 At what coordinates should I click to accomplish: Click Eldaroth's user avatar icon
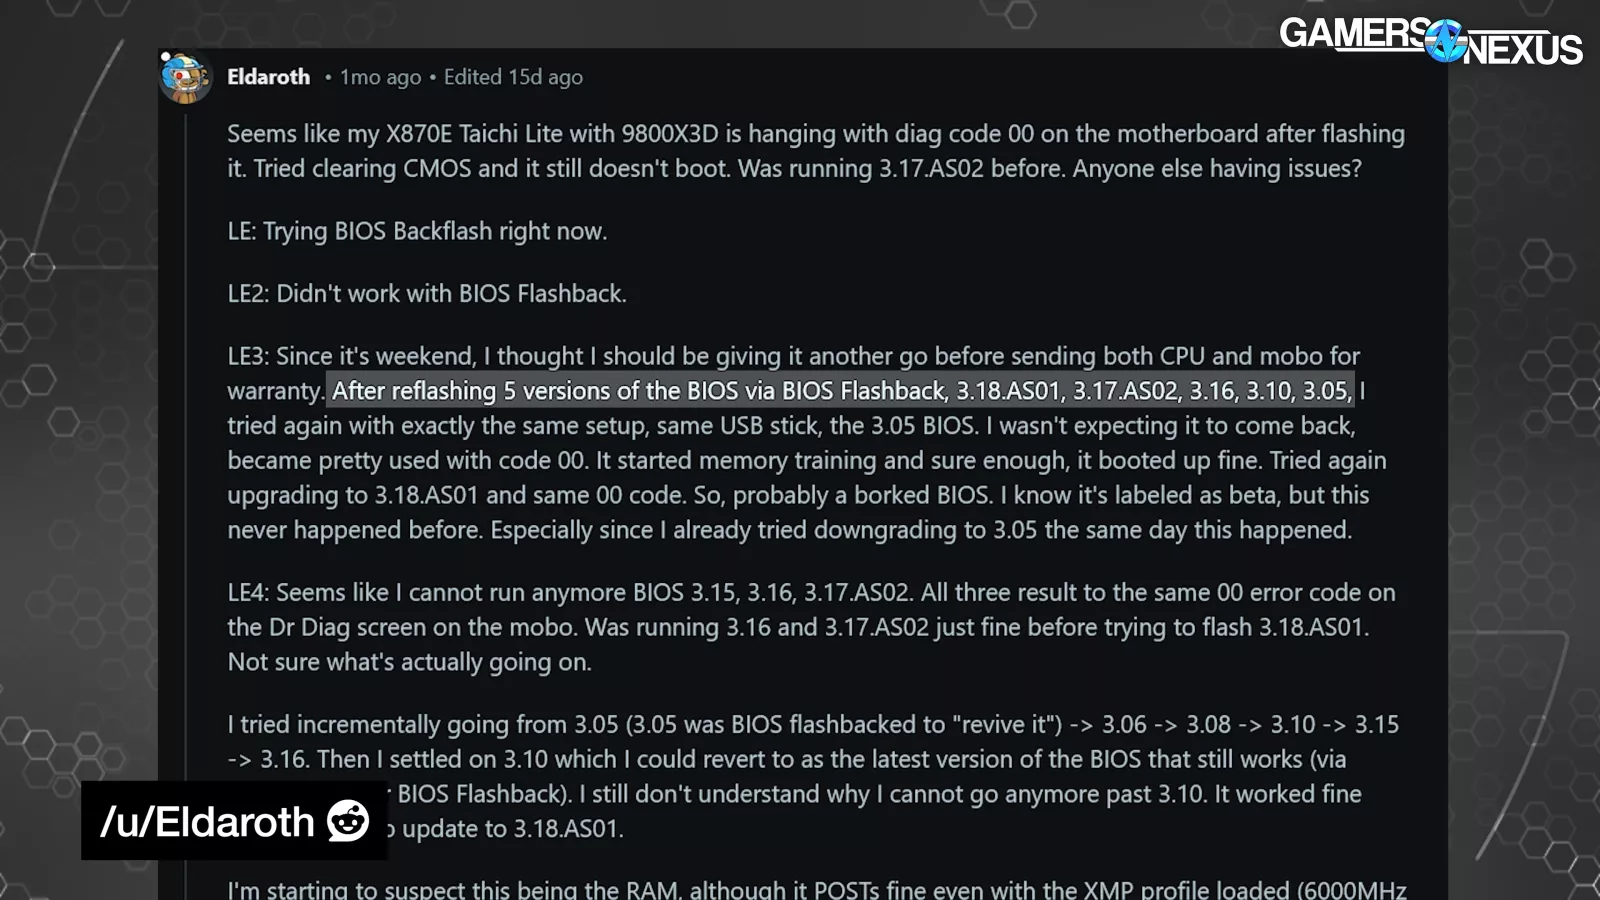[x=186, y=78]
